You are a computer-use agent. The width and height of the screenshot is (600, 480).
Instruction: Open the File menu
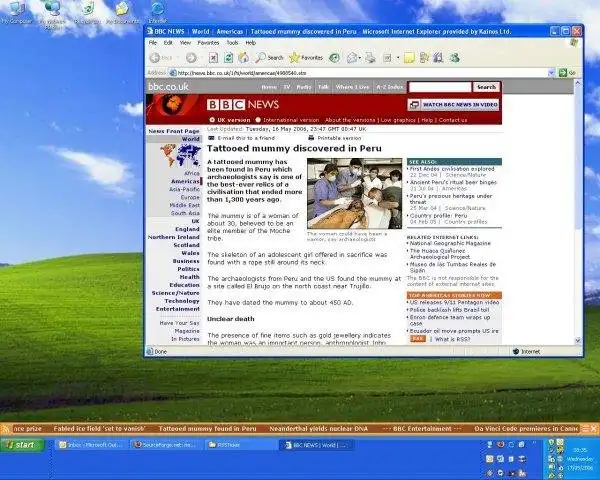[x=153, y=42]
